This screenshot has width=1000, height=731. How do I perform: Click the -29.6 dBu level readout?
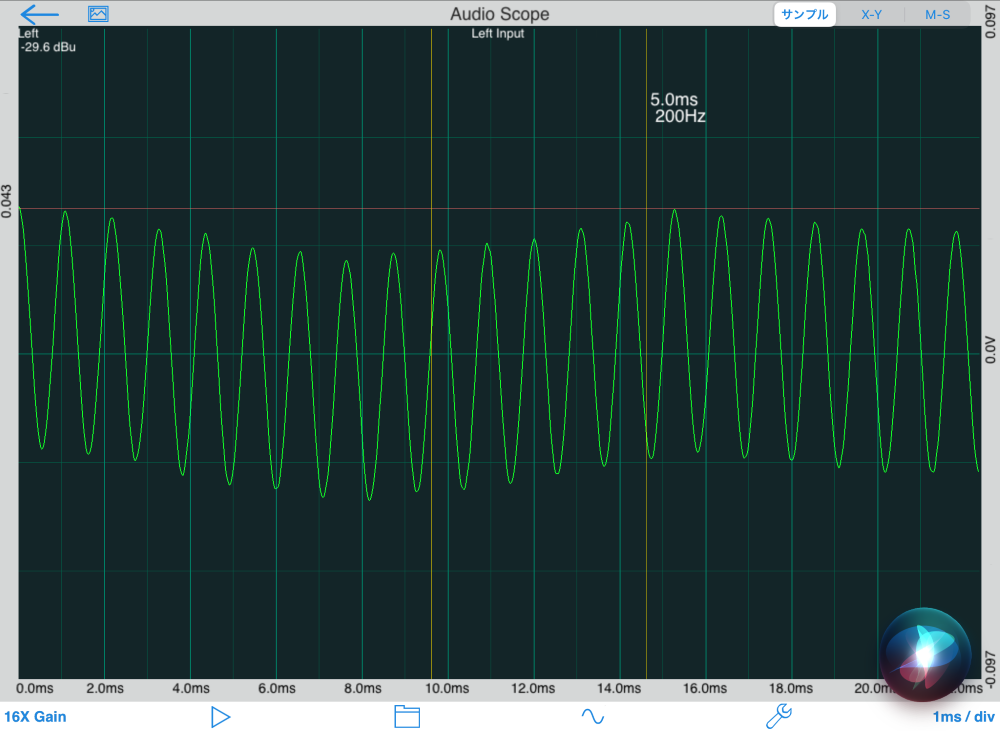pos(48,46)
